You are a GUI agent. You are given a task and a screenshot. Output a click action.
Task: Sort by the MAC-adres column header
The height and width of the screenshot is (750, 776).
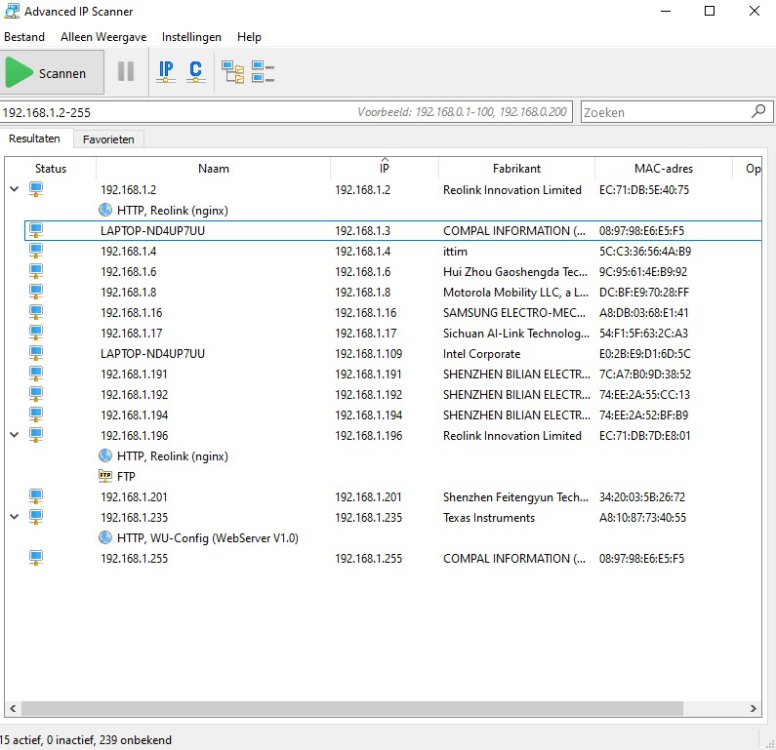point(663,169)
